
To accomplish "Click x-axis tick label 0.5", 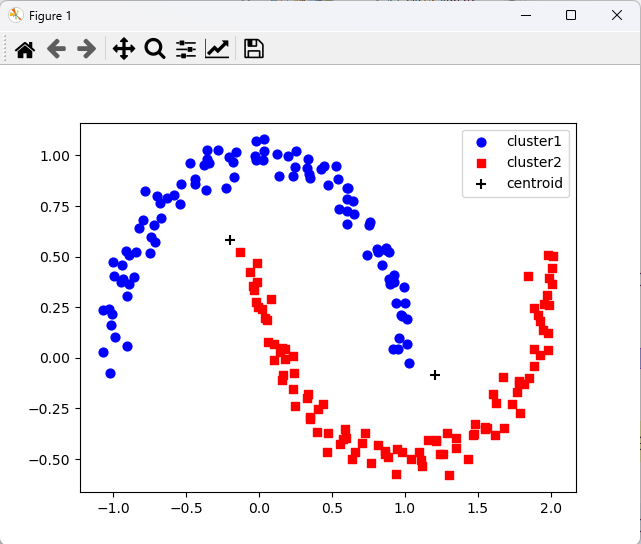I will pos(332,508).
